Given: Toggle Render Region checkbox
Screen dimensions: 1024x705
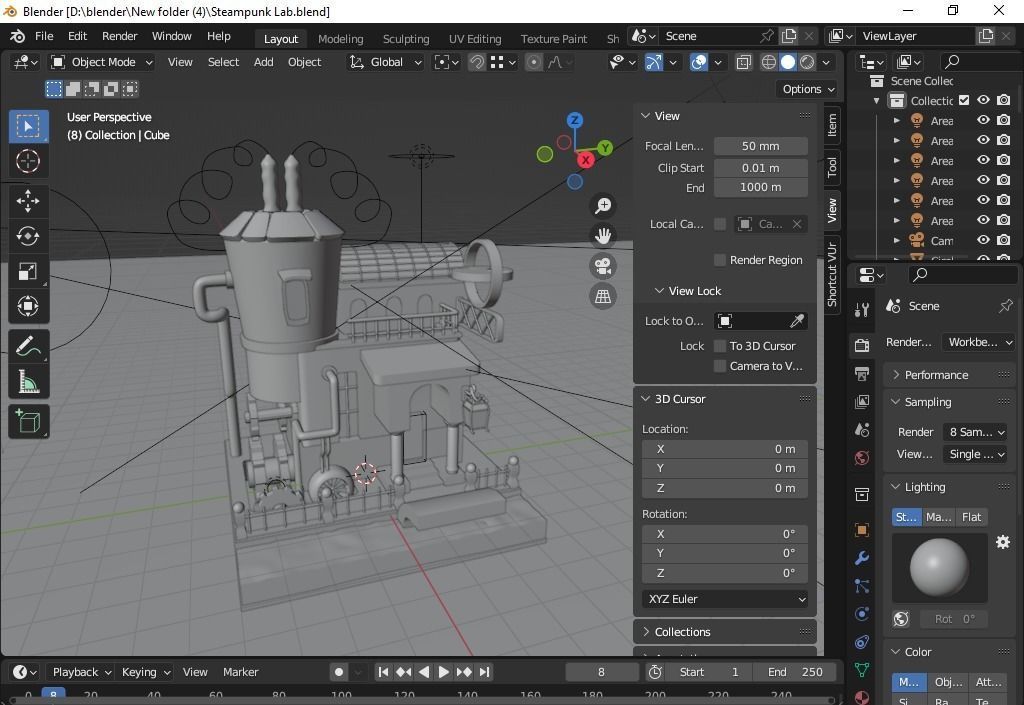Looking at the screenshot, I should point(720,260).
